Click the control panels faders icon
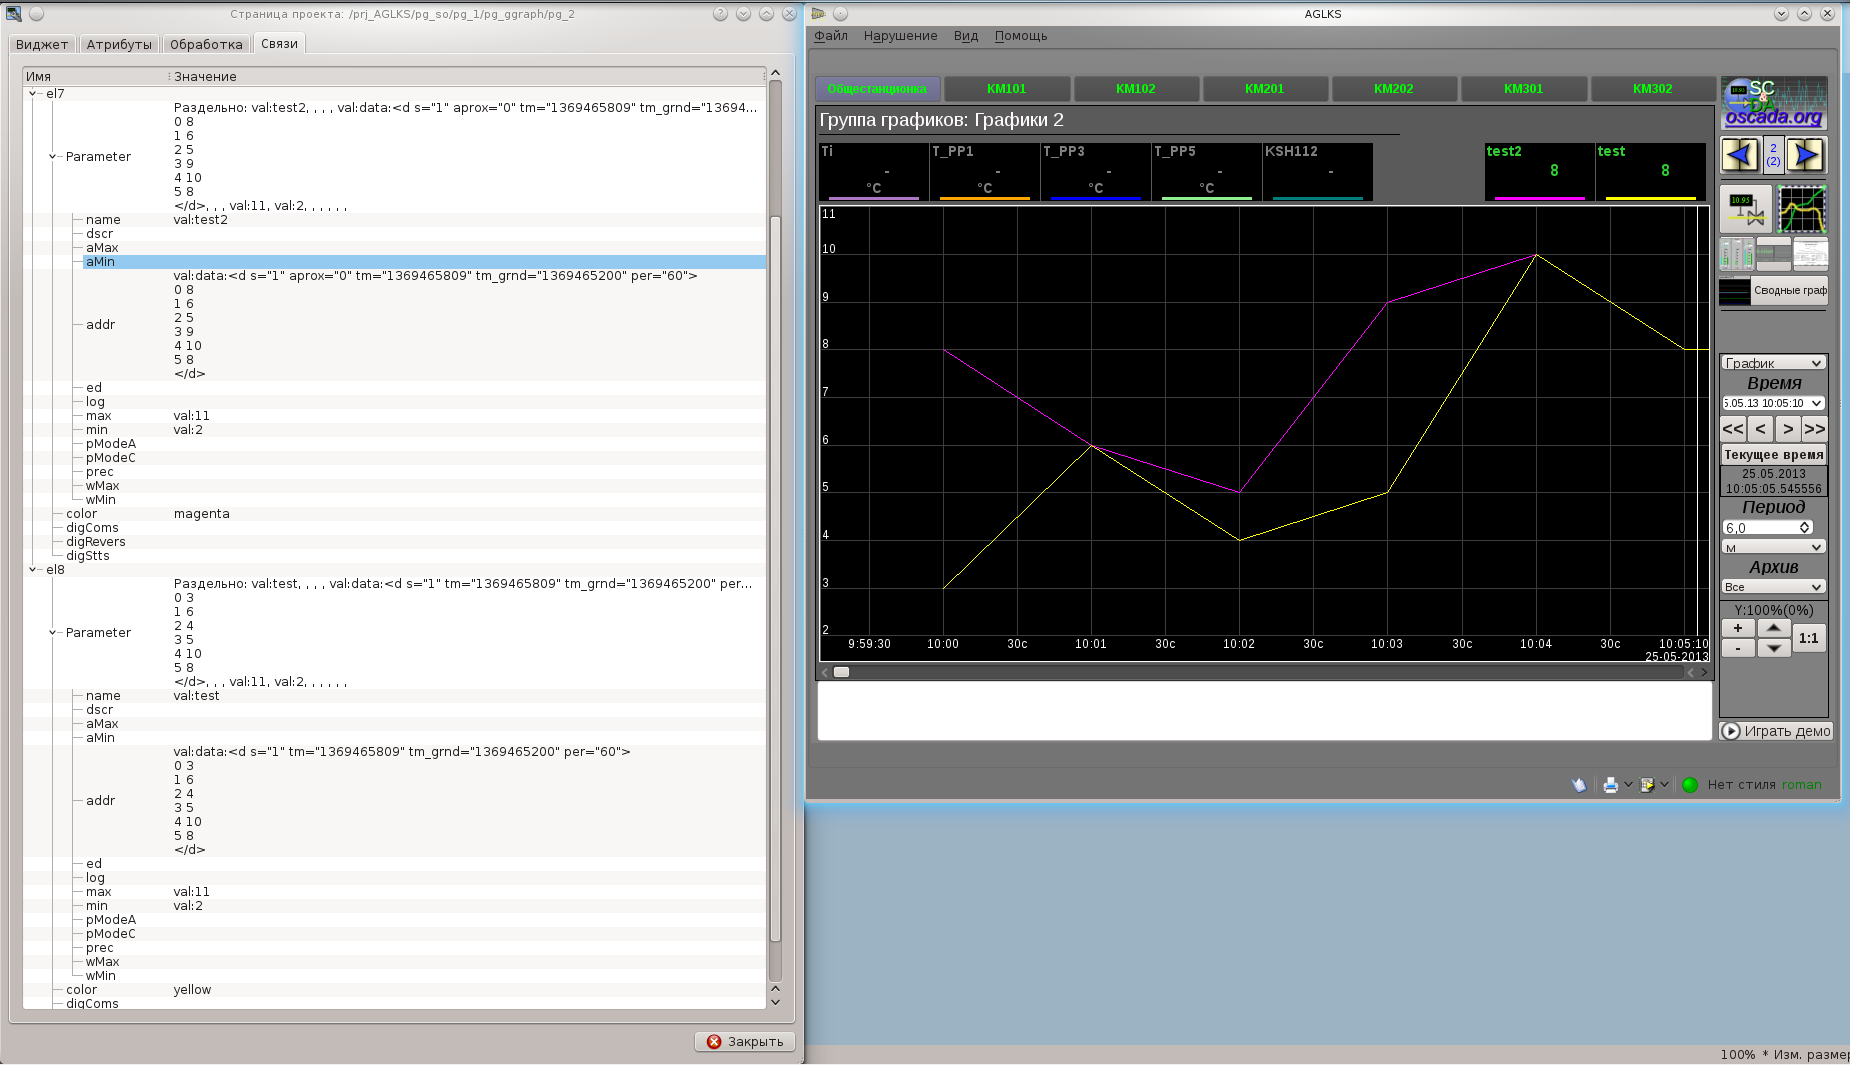The width and height of the screenshot is (1850, 1065). tap(1736, 254)
